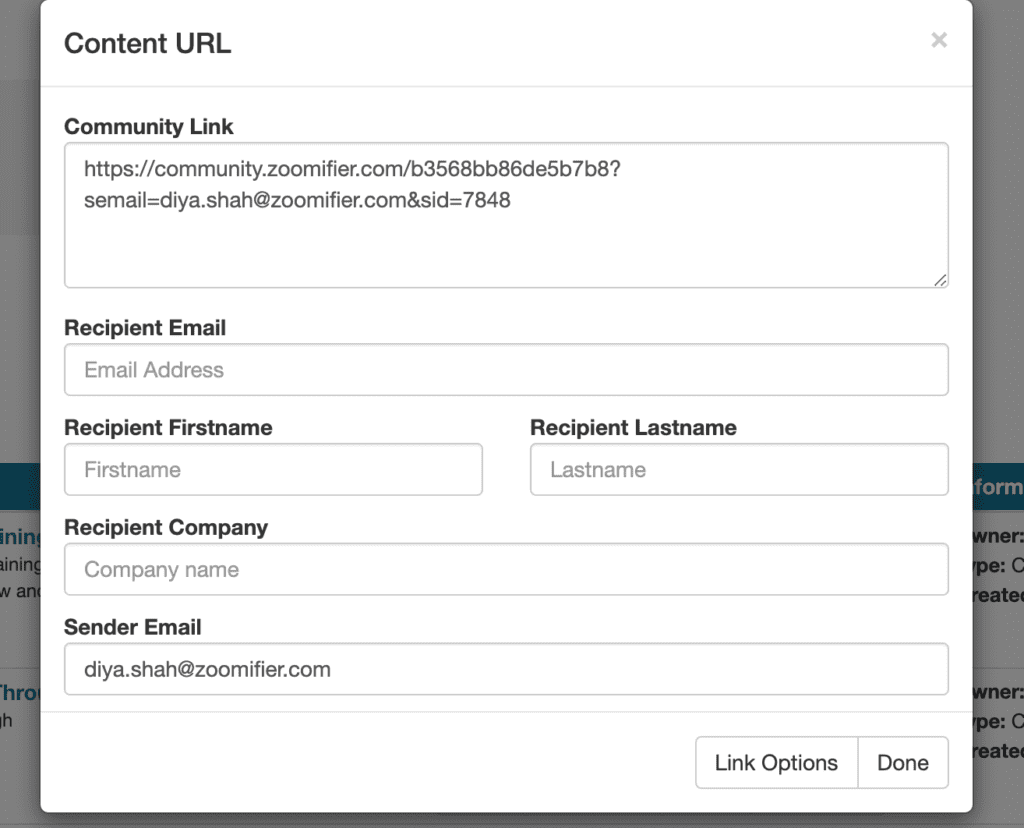Click the Recipient Email label
Viewport: 1024px width, 828px height.
[145, 328]
